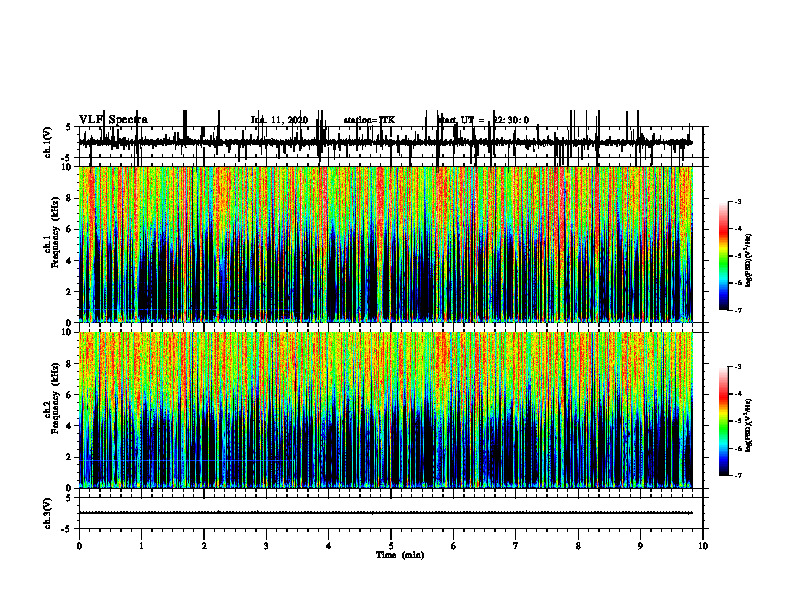Click the '-3' value on ch.2 color bar
The width and height of the screenshot is (792, 612).
pos(738,367)
